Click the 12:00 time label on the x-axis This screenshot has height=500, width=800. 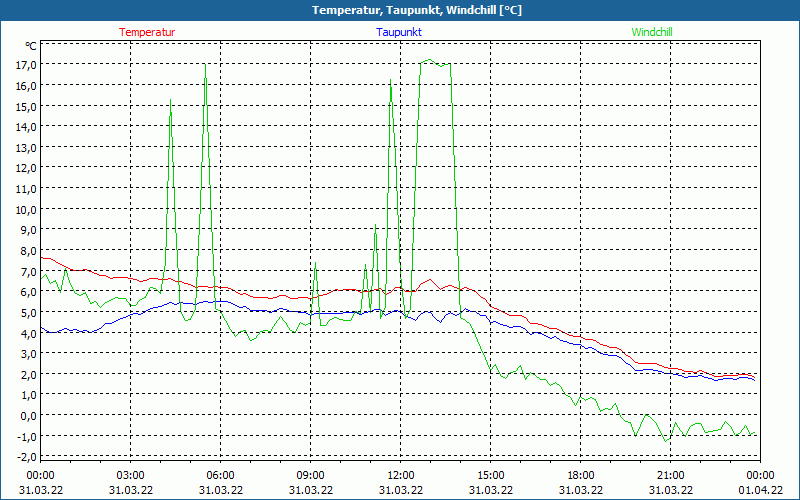(401, 476)
